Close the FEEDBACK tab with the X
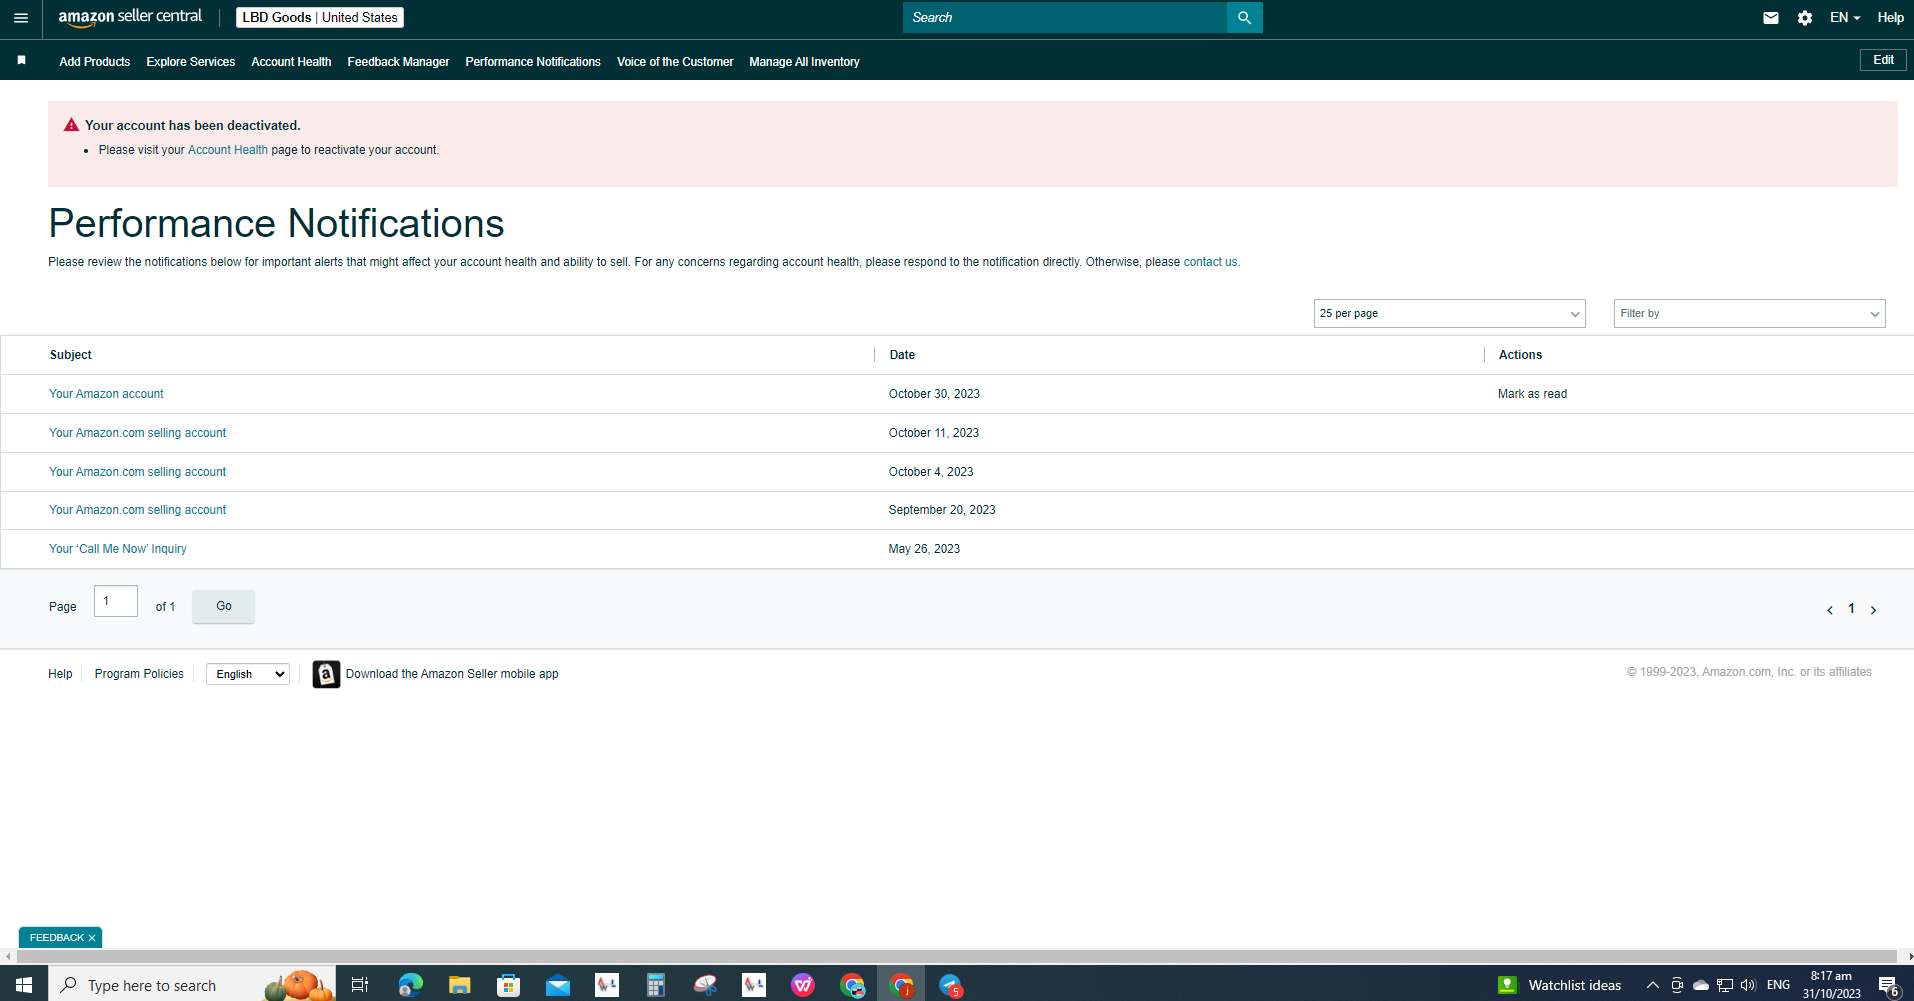This screenshot has height=1001, width=1914. 92,938
